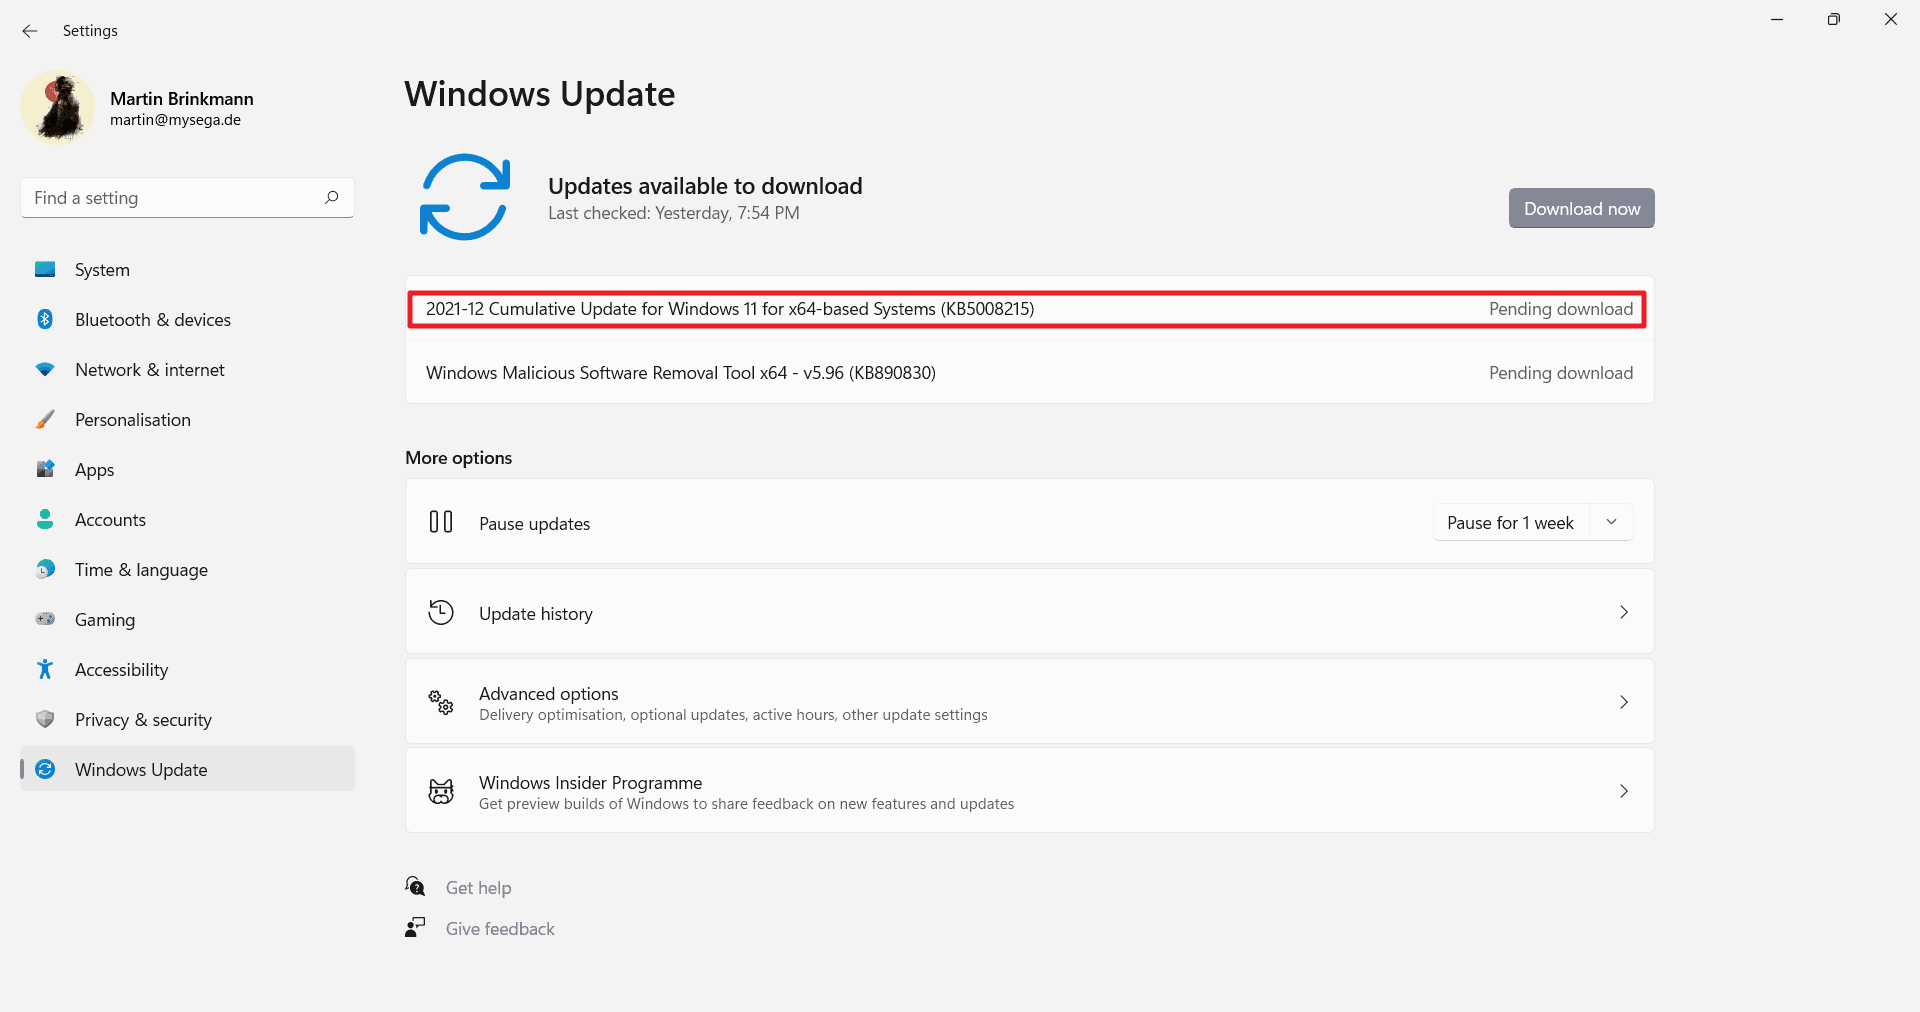Image resolution: width=1920 pixels, height=1012 pixels.
Task: Select Gaming in the sidebar
Action: pyautogui.click(x=187, y=619)
